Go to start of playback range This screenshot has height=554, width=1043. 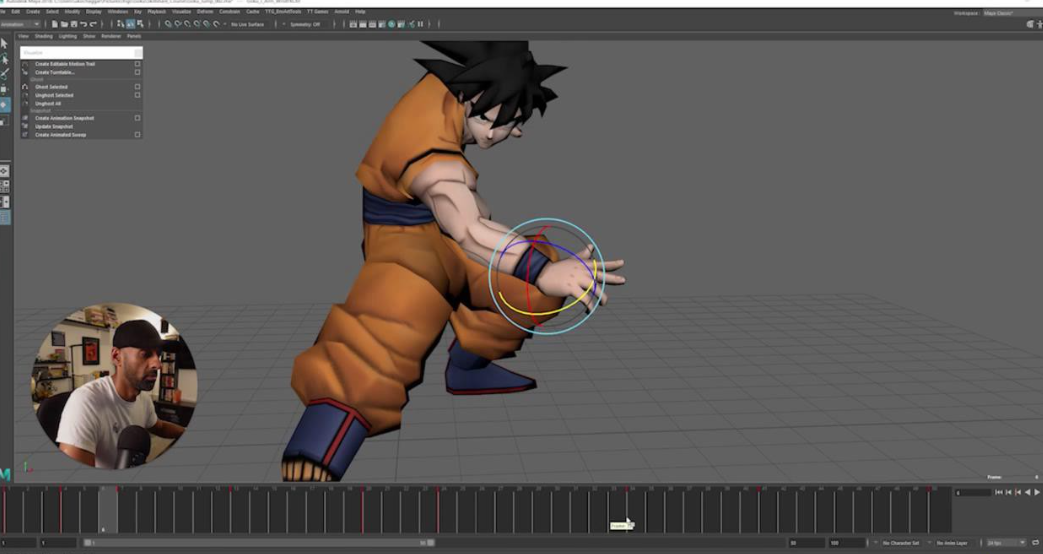999,492
